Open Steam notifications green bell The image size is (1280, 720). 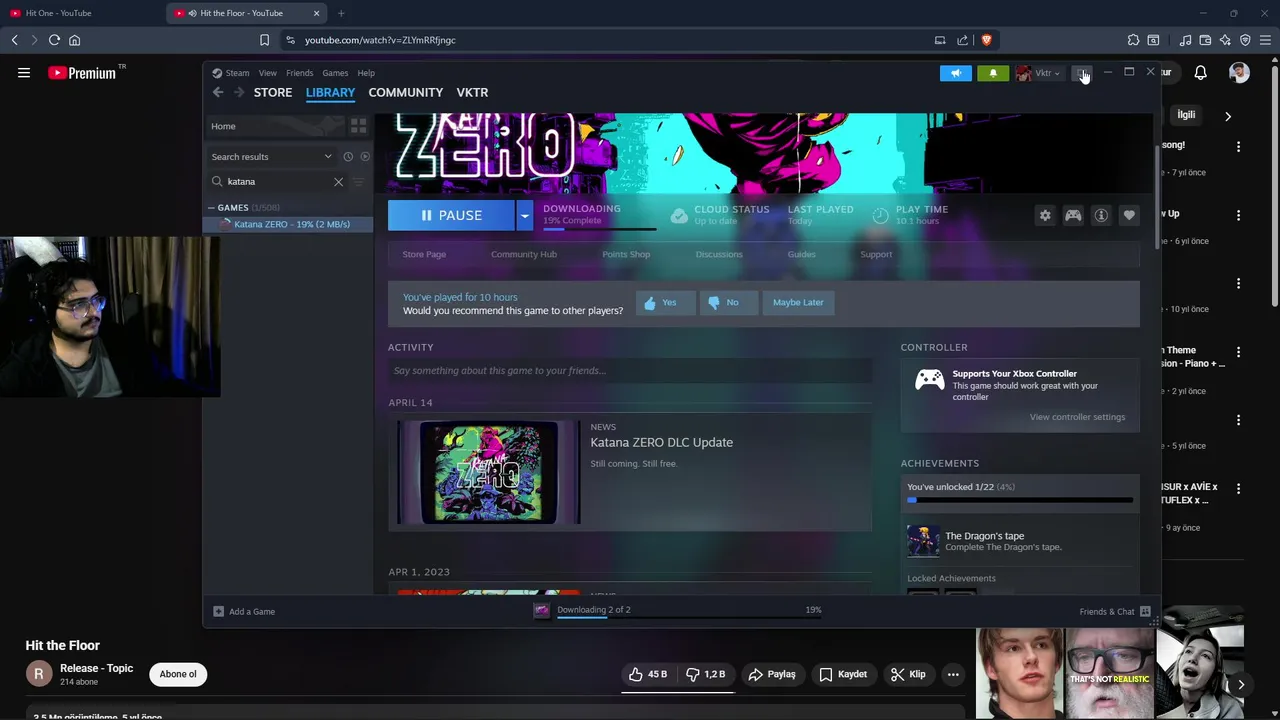pyautogui.click(x=993, y=73)
